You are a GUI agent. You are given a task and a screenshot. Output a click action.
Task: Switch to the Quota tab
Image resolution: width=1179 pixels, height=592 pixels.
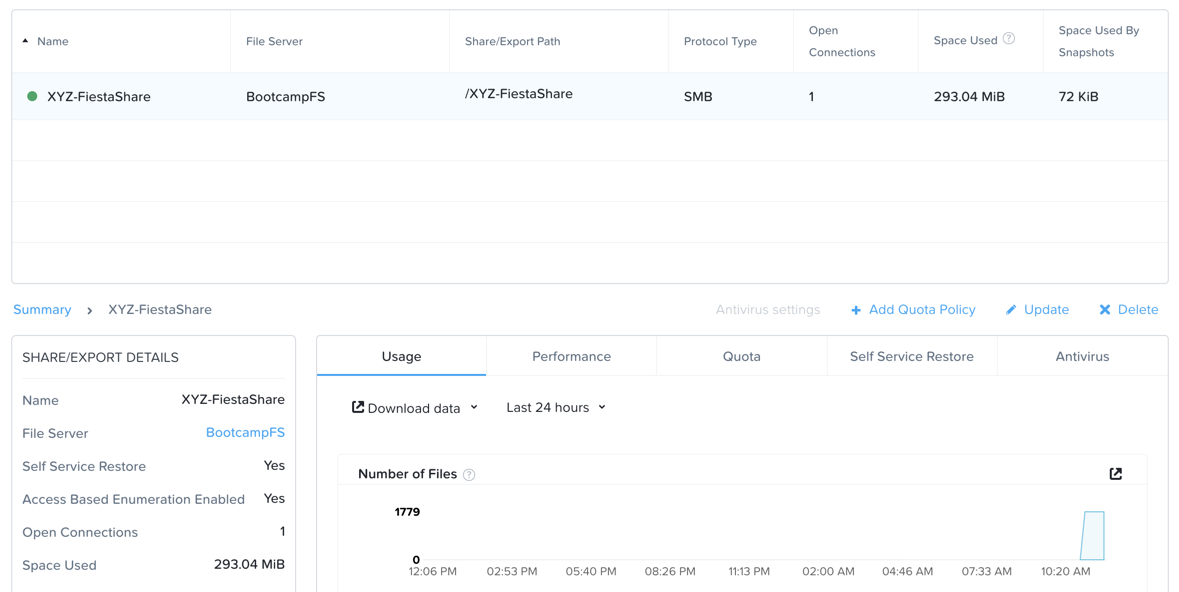click(741, 357)
